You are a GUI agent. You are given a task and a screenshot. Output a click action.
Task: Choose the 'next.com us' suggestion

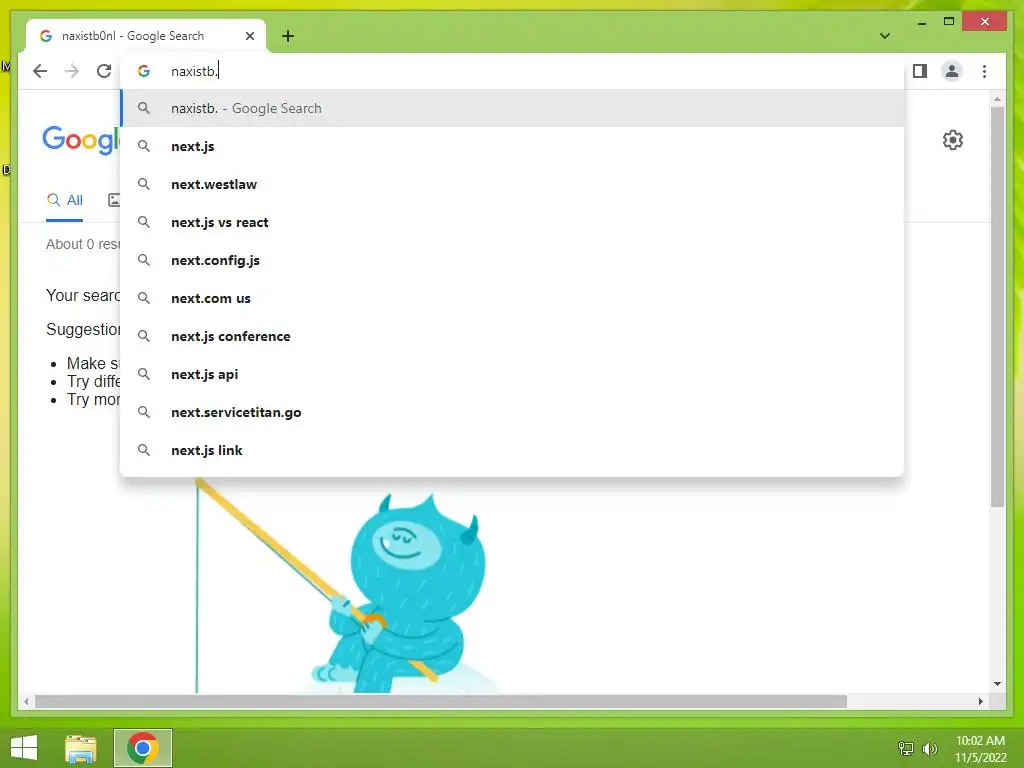(x=512, y=298)
